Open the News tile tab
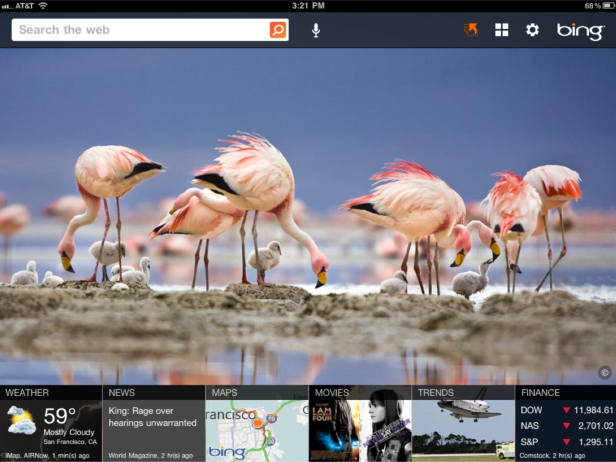The width and height of the screenshot is (616, 462). tap(122, 393)
